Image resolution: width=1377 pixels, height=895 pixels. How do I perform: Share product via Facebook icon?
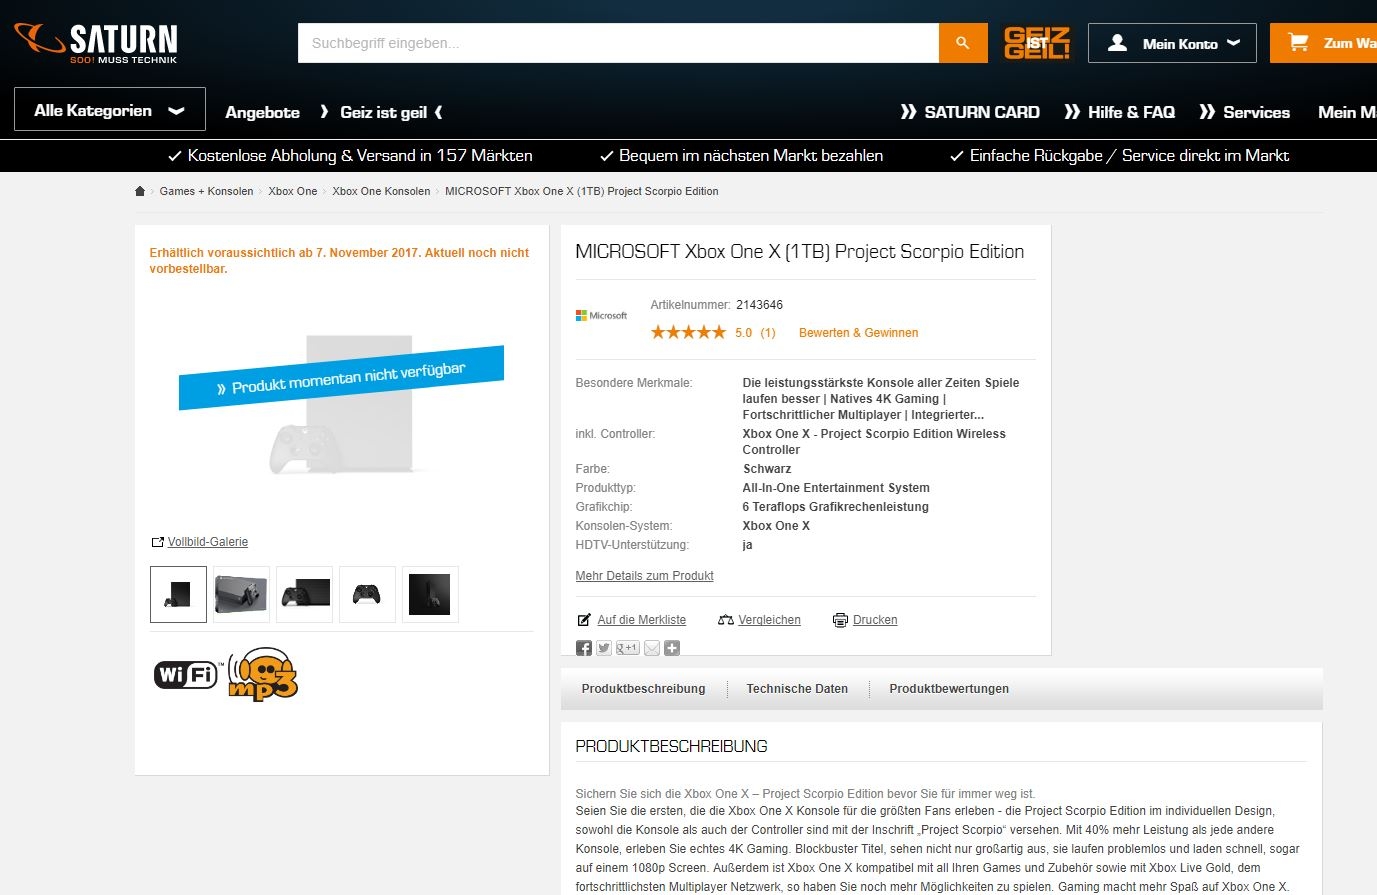coord(584,649)
